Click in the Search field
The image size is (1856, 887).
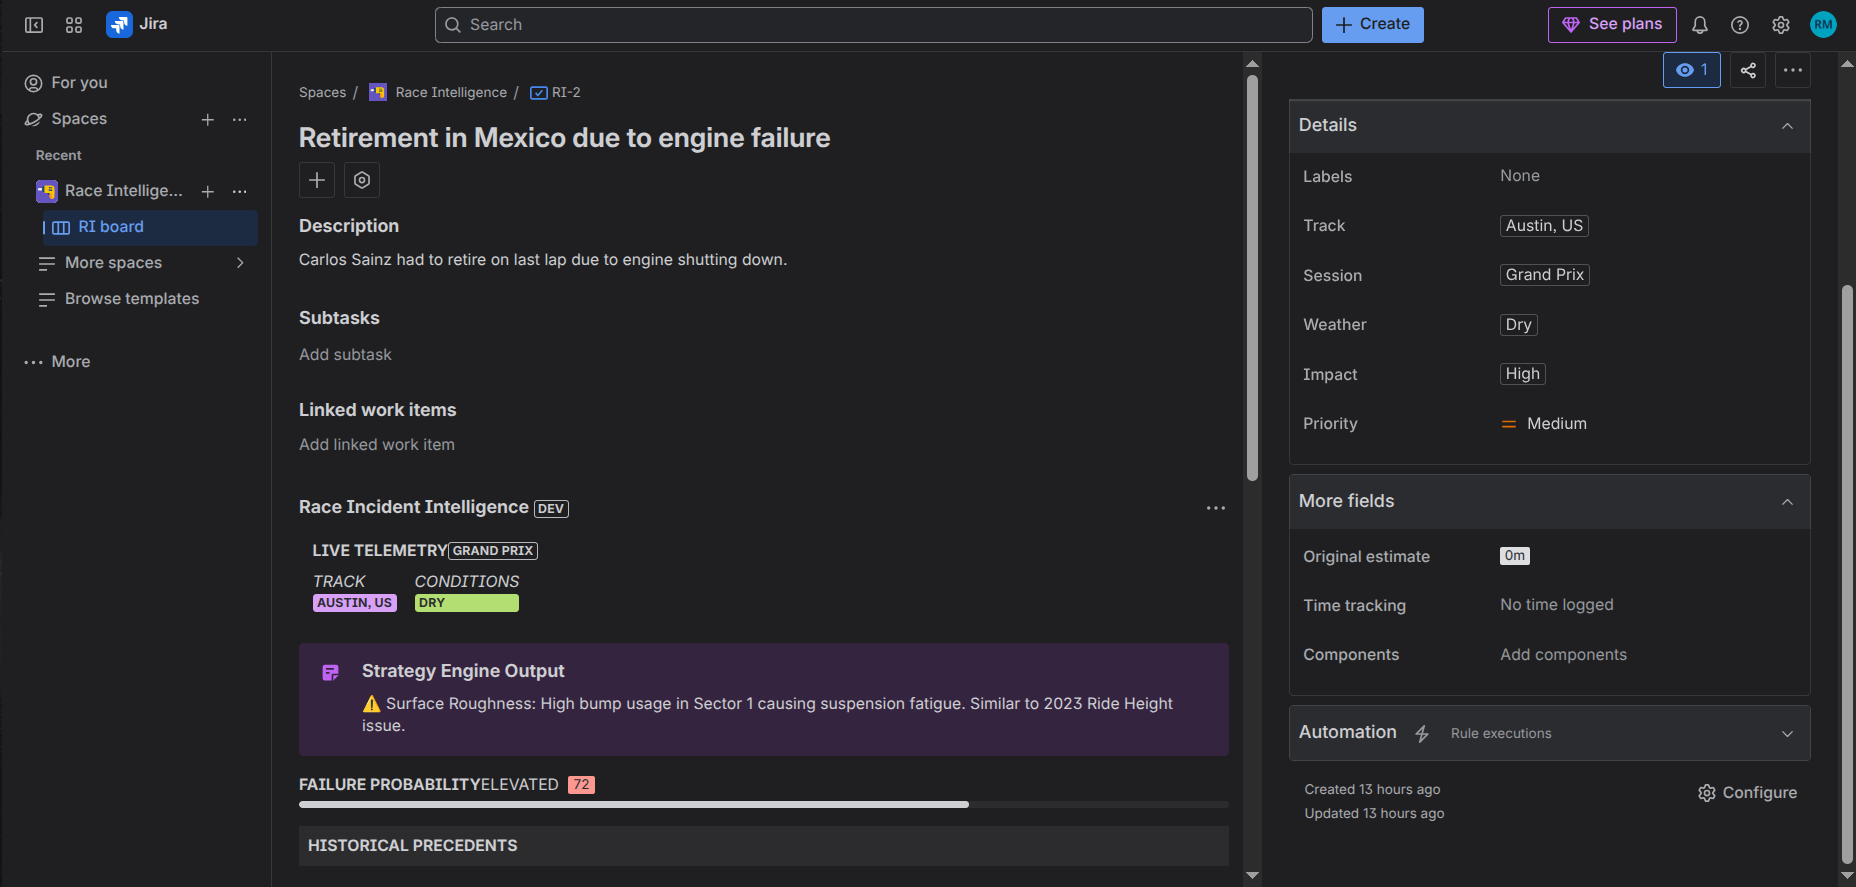point(873,25)
